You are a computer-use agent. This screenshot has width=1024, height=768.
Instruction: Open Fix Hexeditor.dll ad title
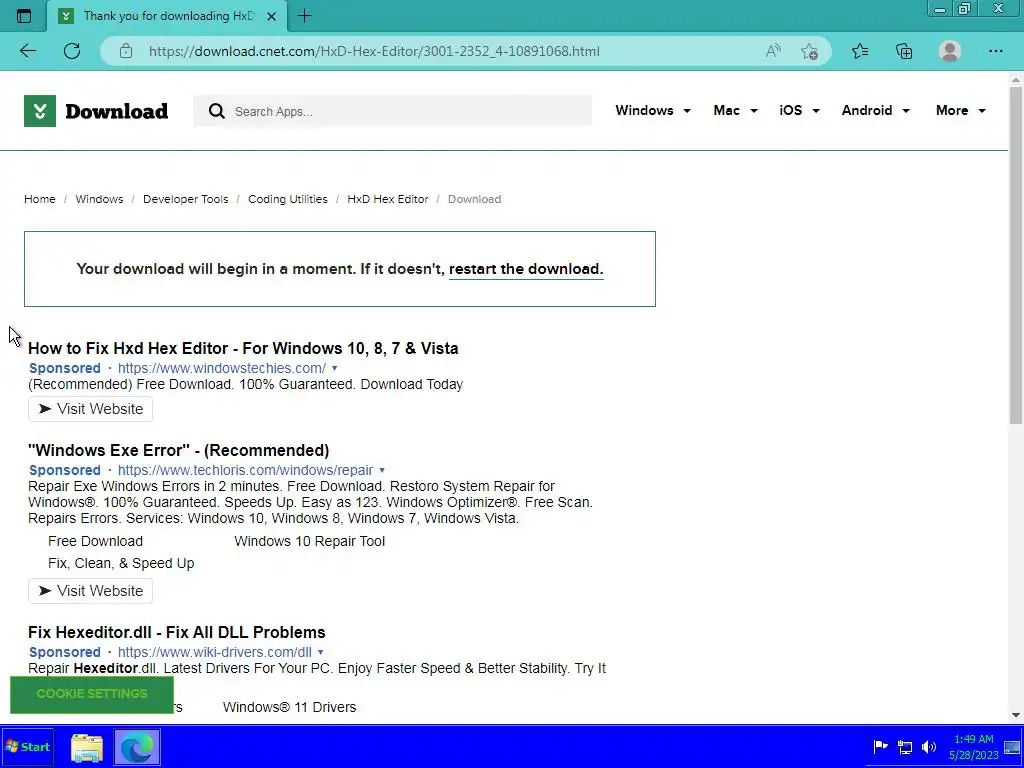[x=176, y=632]
